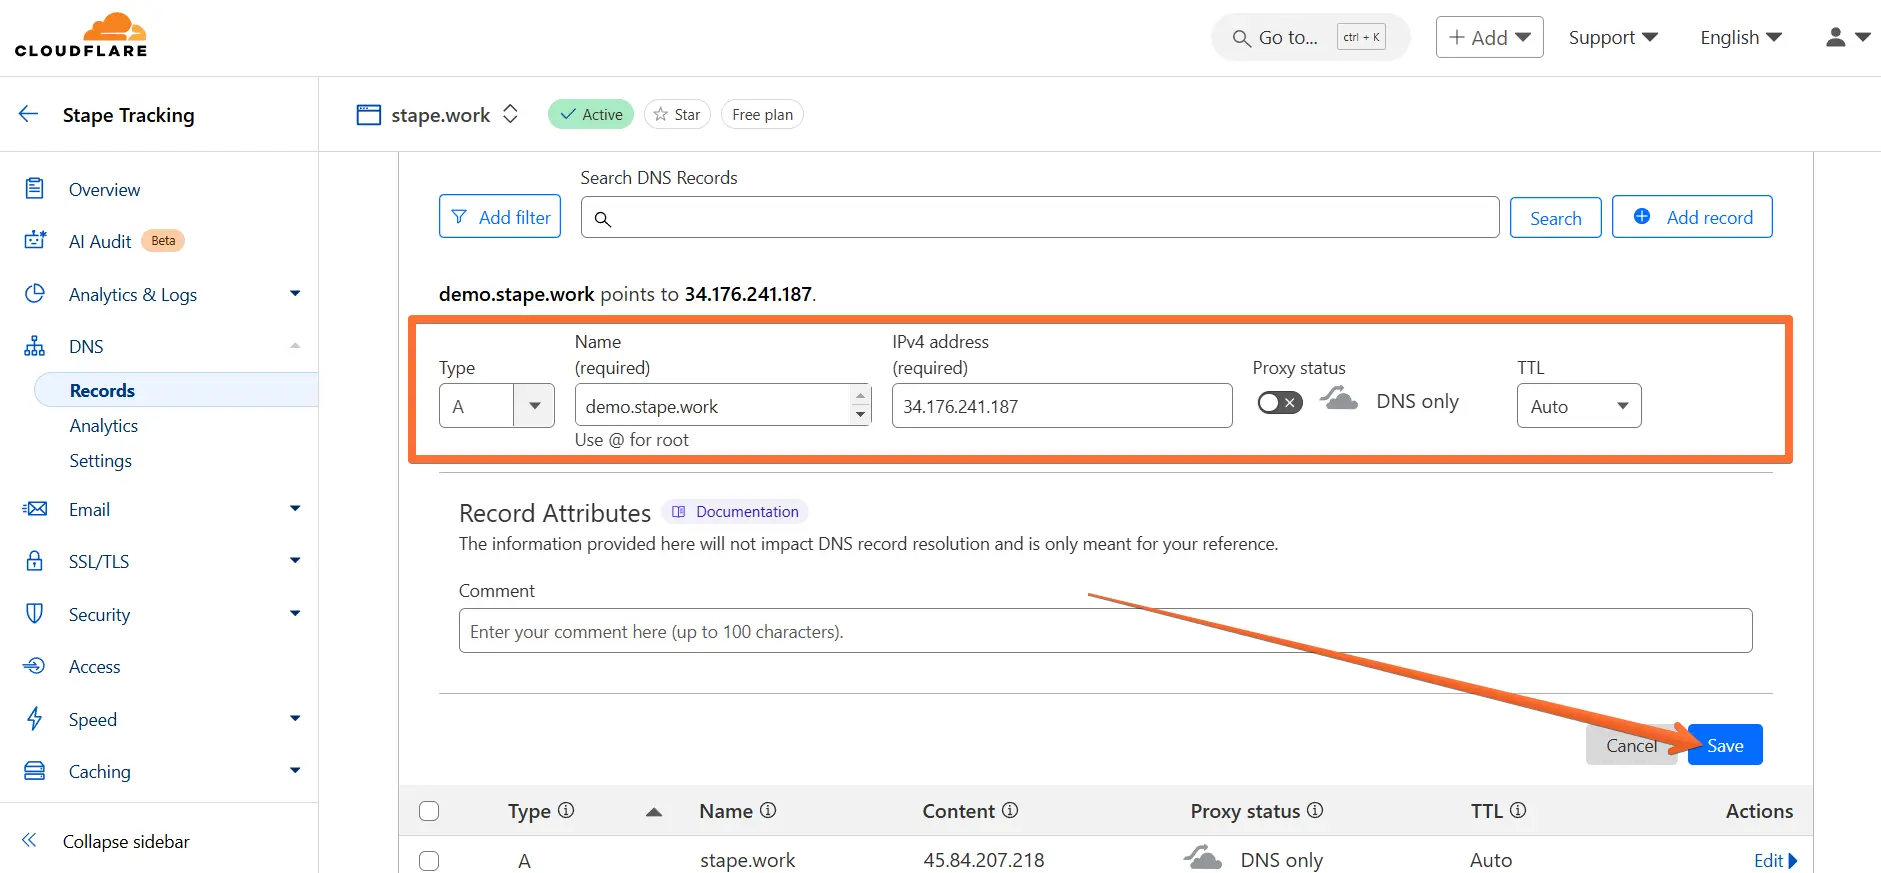The image size is (1881, 873).
Task: Open the English language dropdown
Action: (1741, 37)
